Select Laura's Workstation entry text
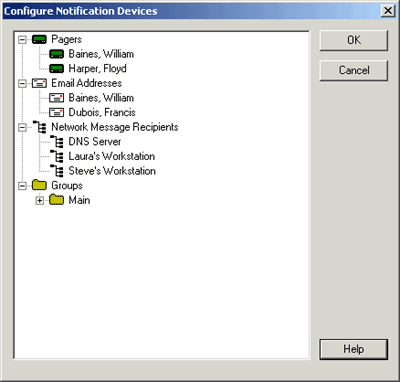 point(112,156)
